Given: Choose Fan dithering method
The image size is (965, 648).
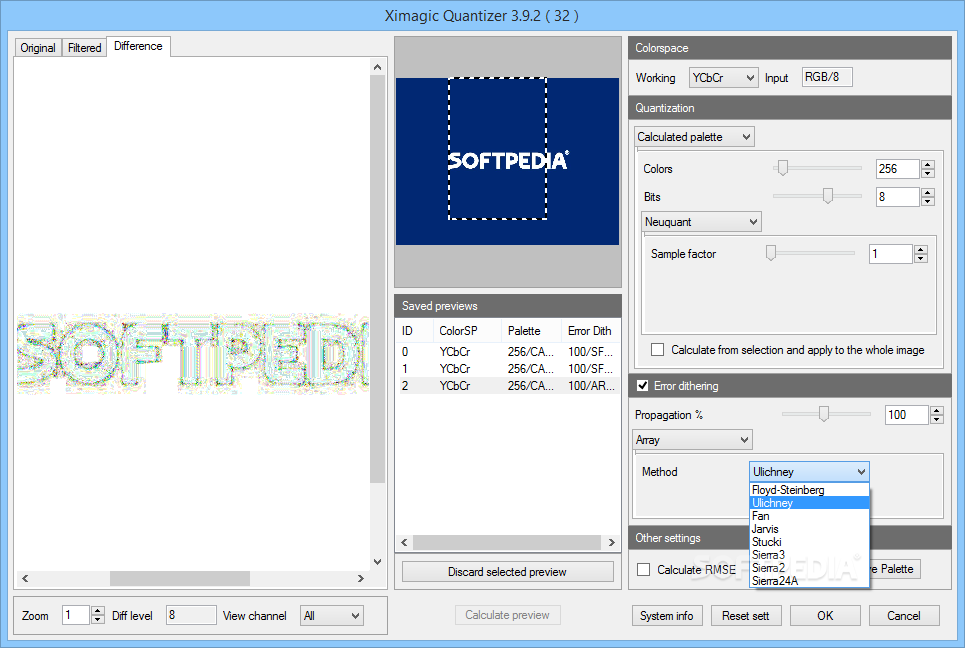Looking at the screenshot, I should (x=809, y=516).
